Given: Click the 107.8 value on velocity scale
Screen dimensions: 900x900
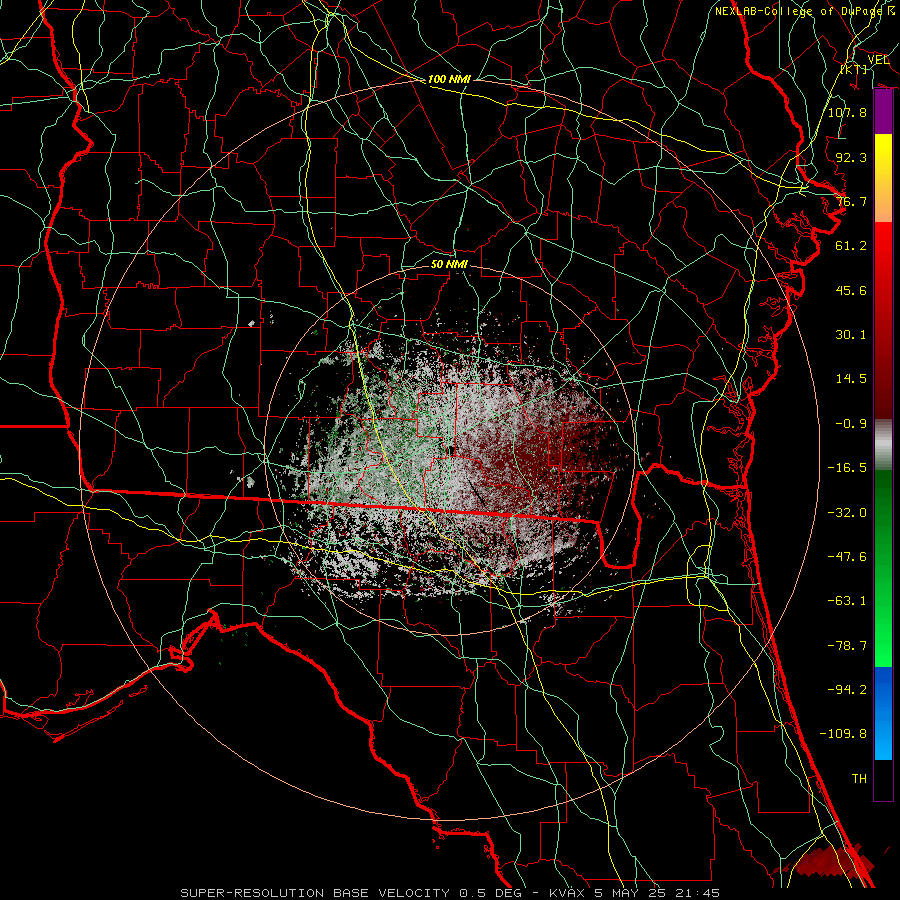Looking at the screenshot, I should point(847,112).
